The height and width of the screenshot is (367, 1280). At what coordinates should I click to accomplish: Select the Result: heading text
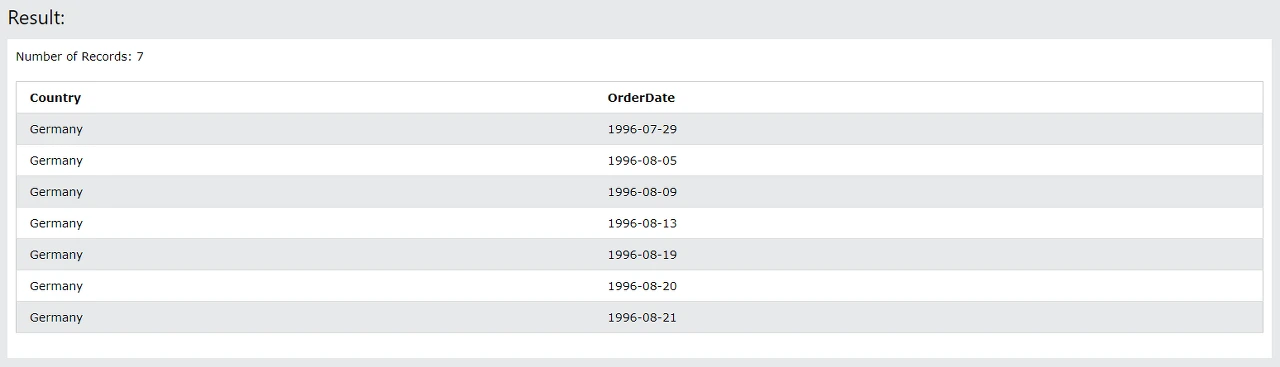click(x=36, y=17)
